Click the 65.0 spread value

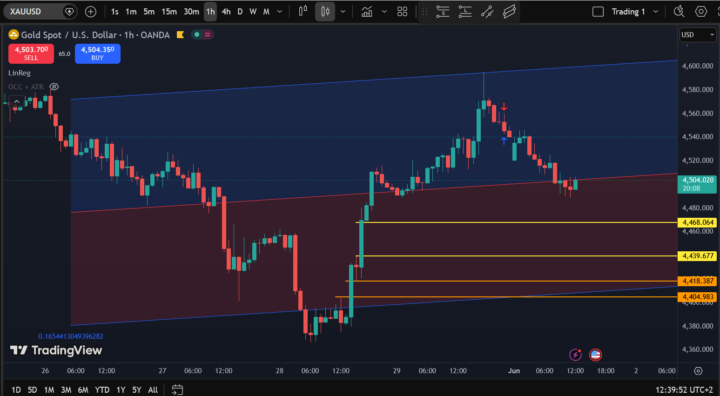click(64, 54)
